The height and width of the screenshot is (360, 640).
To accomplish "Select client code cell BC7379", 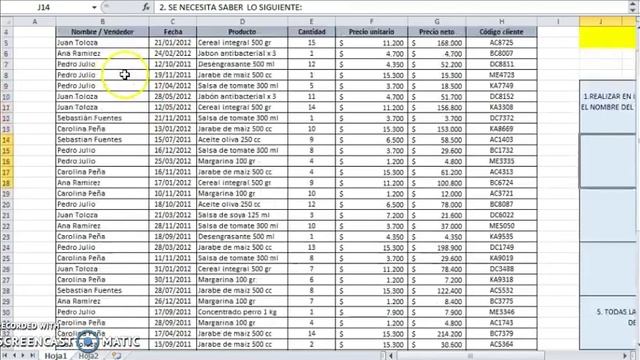I will tap(502, 333).
